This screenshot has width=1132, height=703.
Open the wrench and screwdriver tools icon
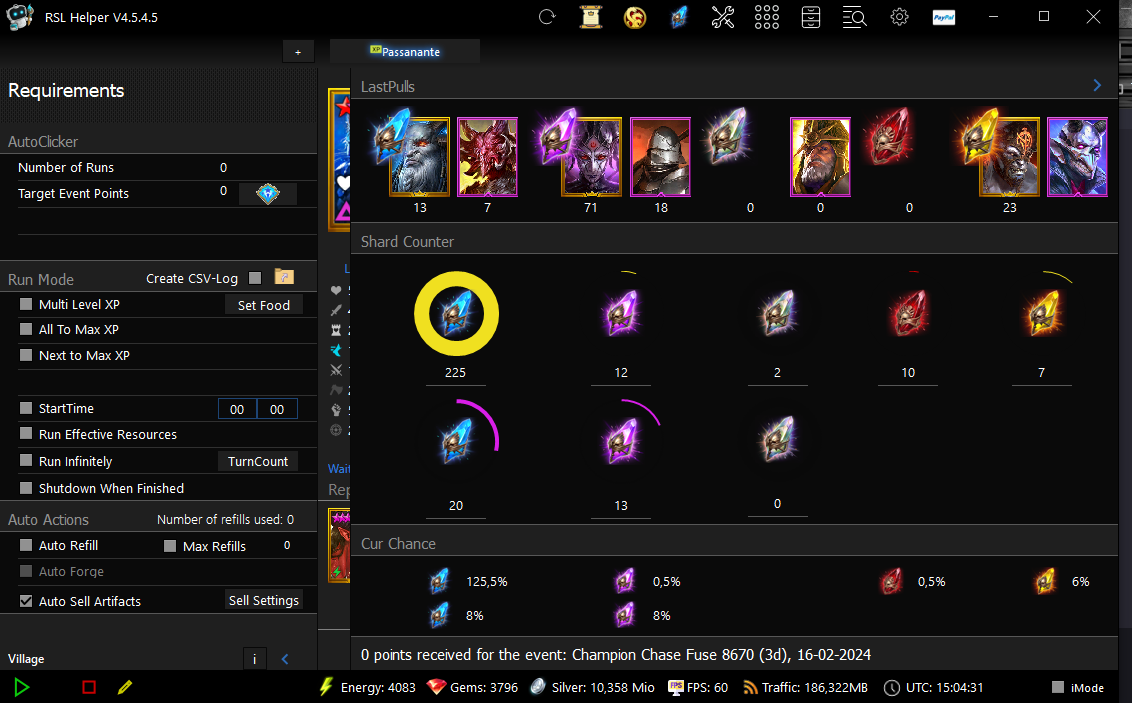[723, 17]
